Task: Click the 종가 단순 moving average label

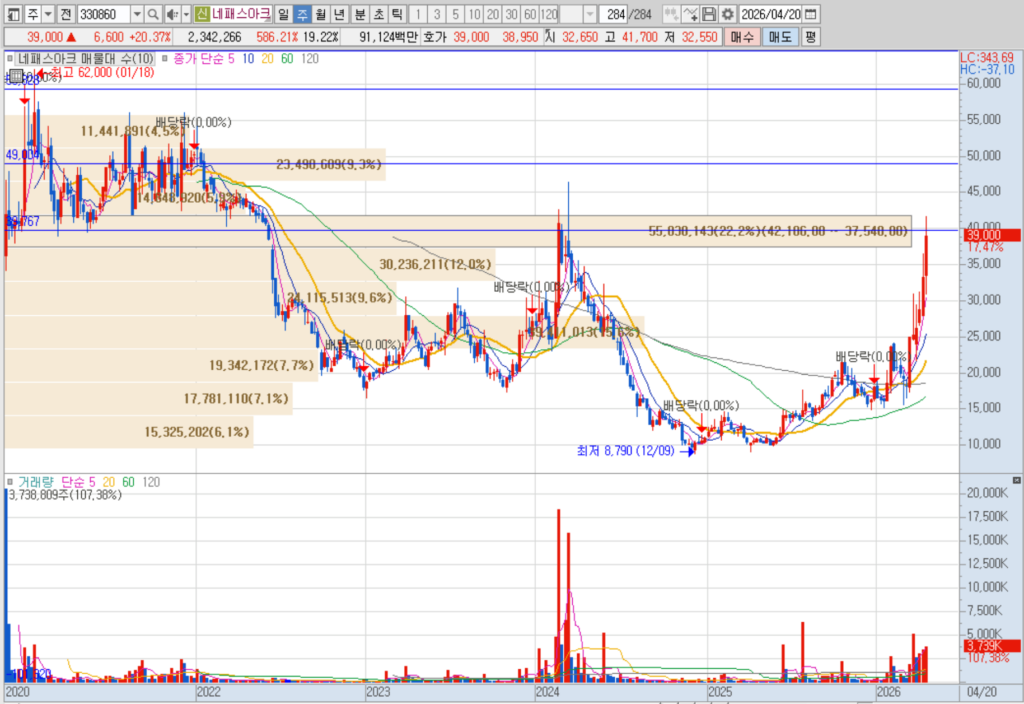Action: pyautogui.click(x=199, y=59)
